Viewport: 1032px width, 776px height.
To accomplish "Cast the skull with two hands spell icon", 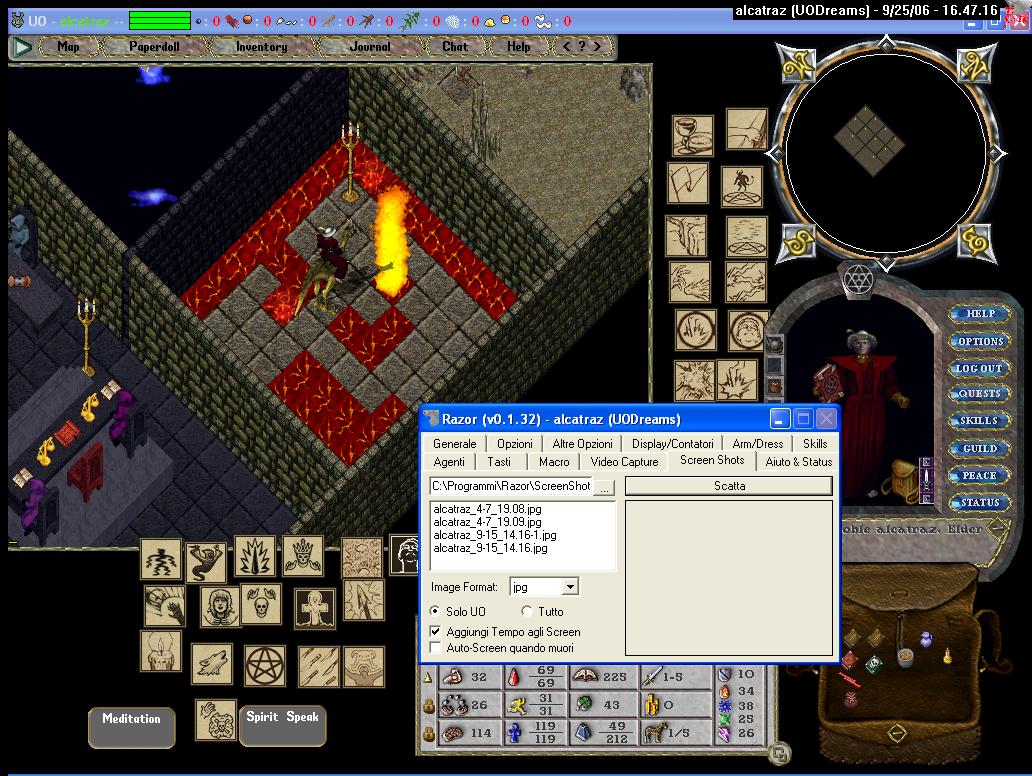I will [261, 603].
